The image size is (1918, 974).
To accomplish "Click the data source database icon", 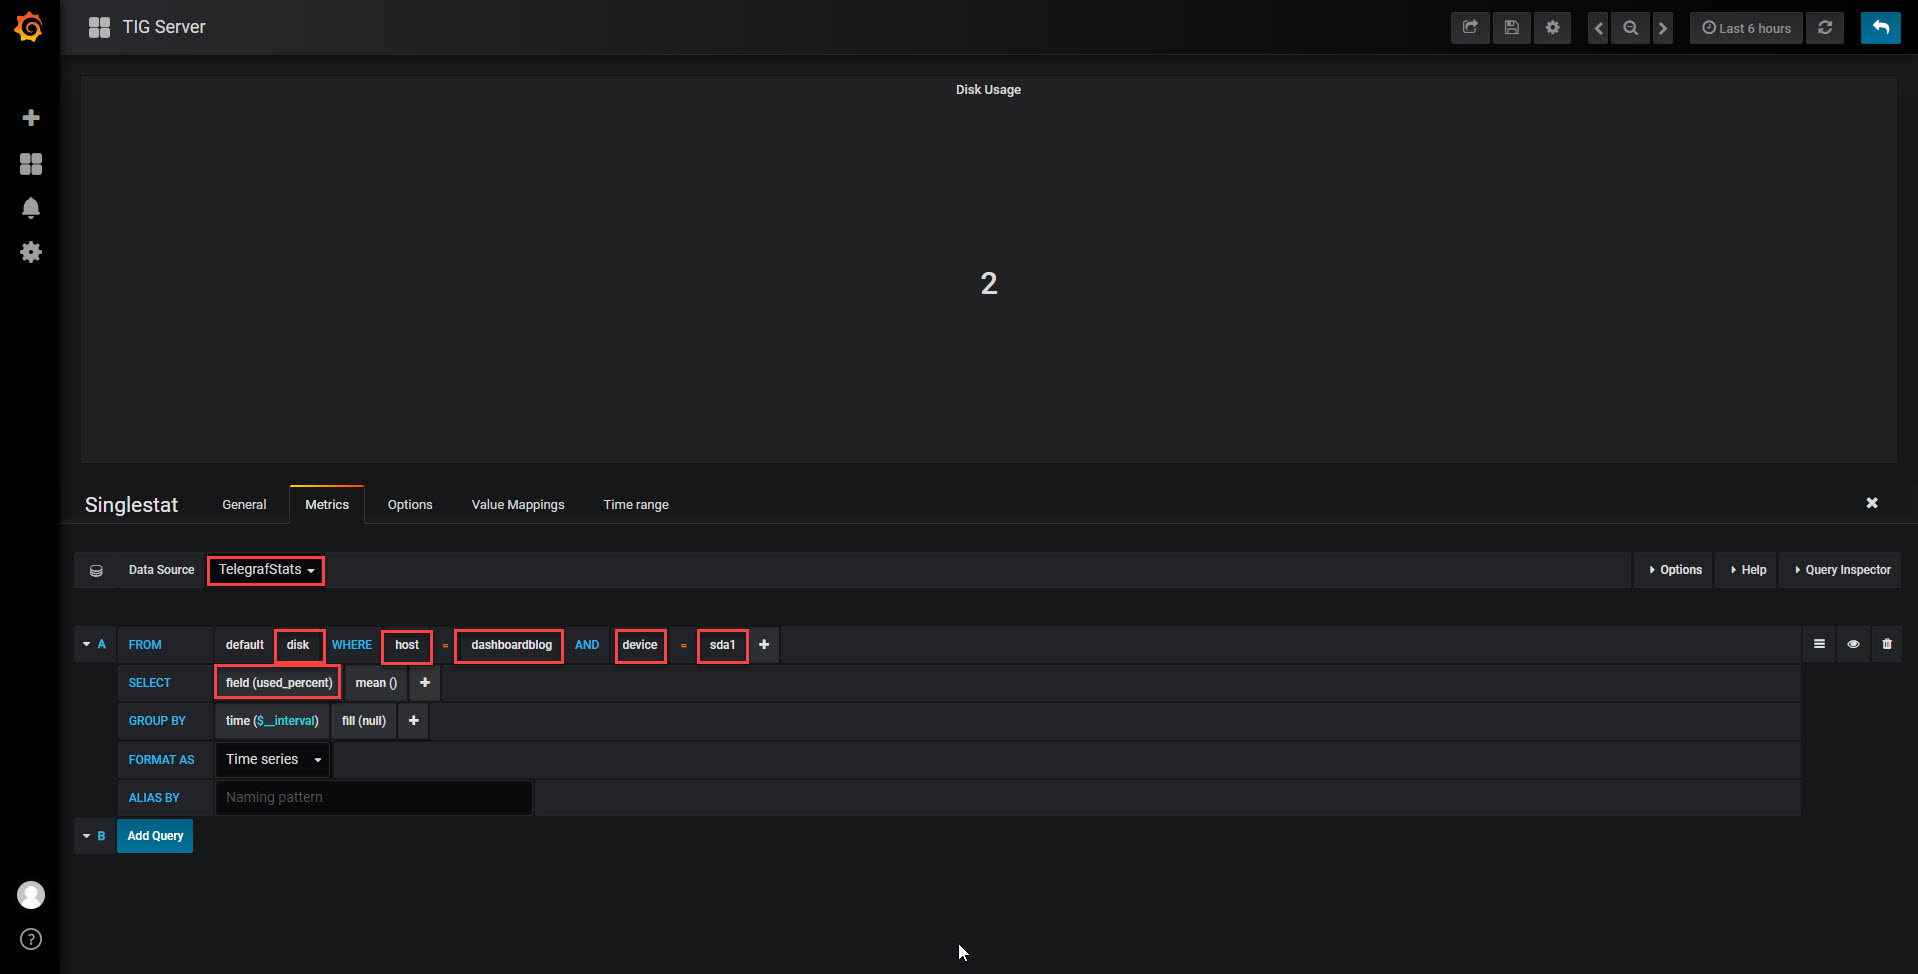I will coord(96,570).
